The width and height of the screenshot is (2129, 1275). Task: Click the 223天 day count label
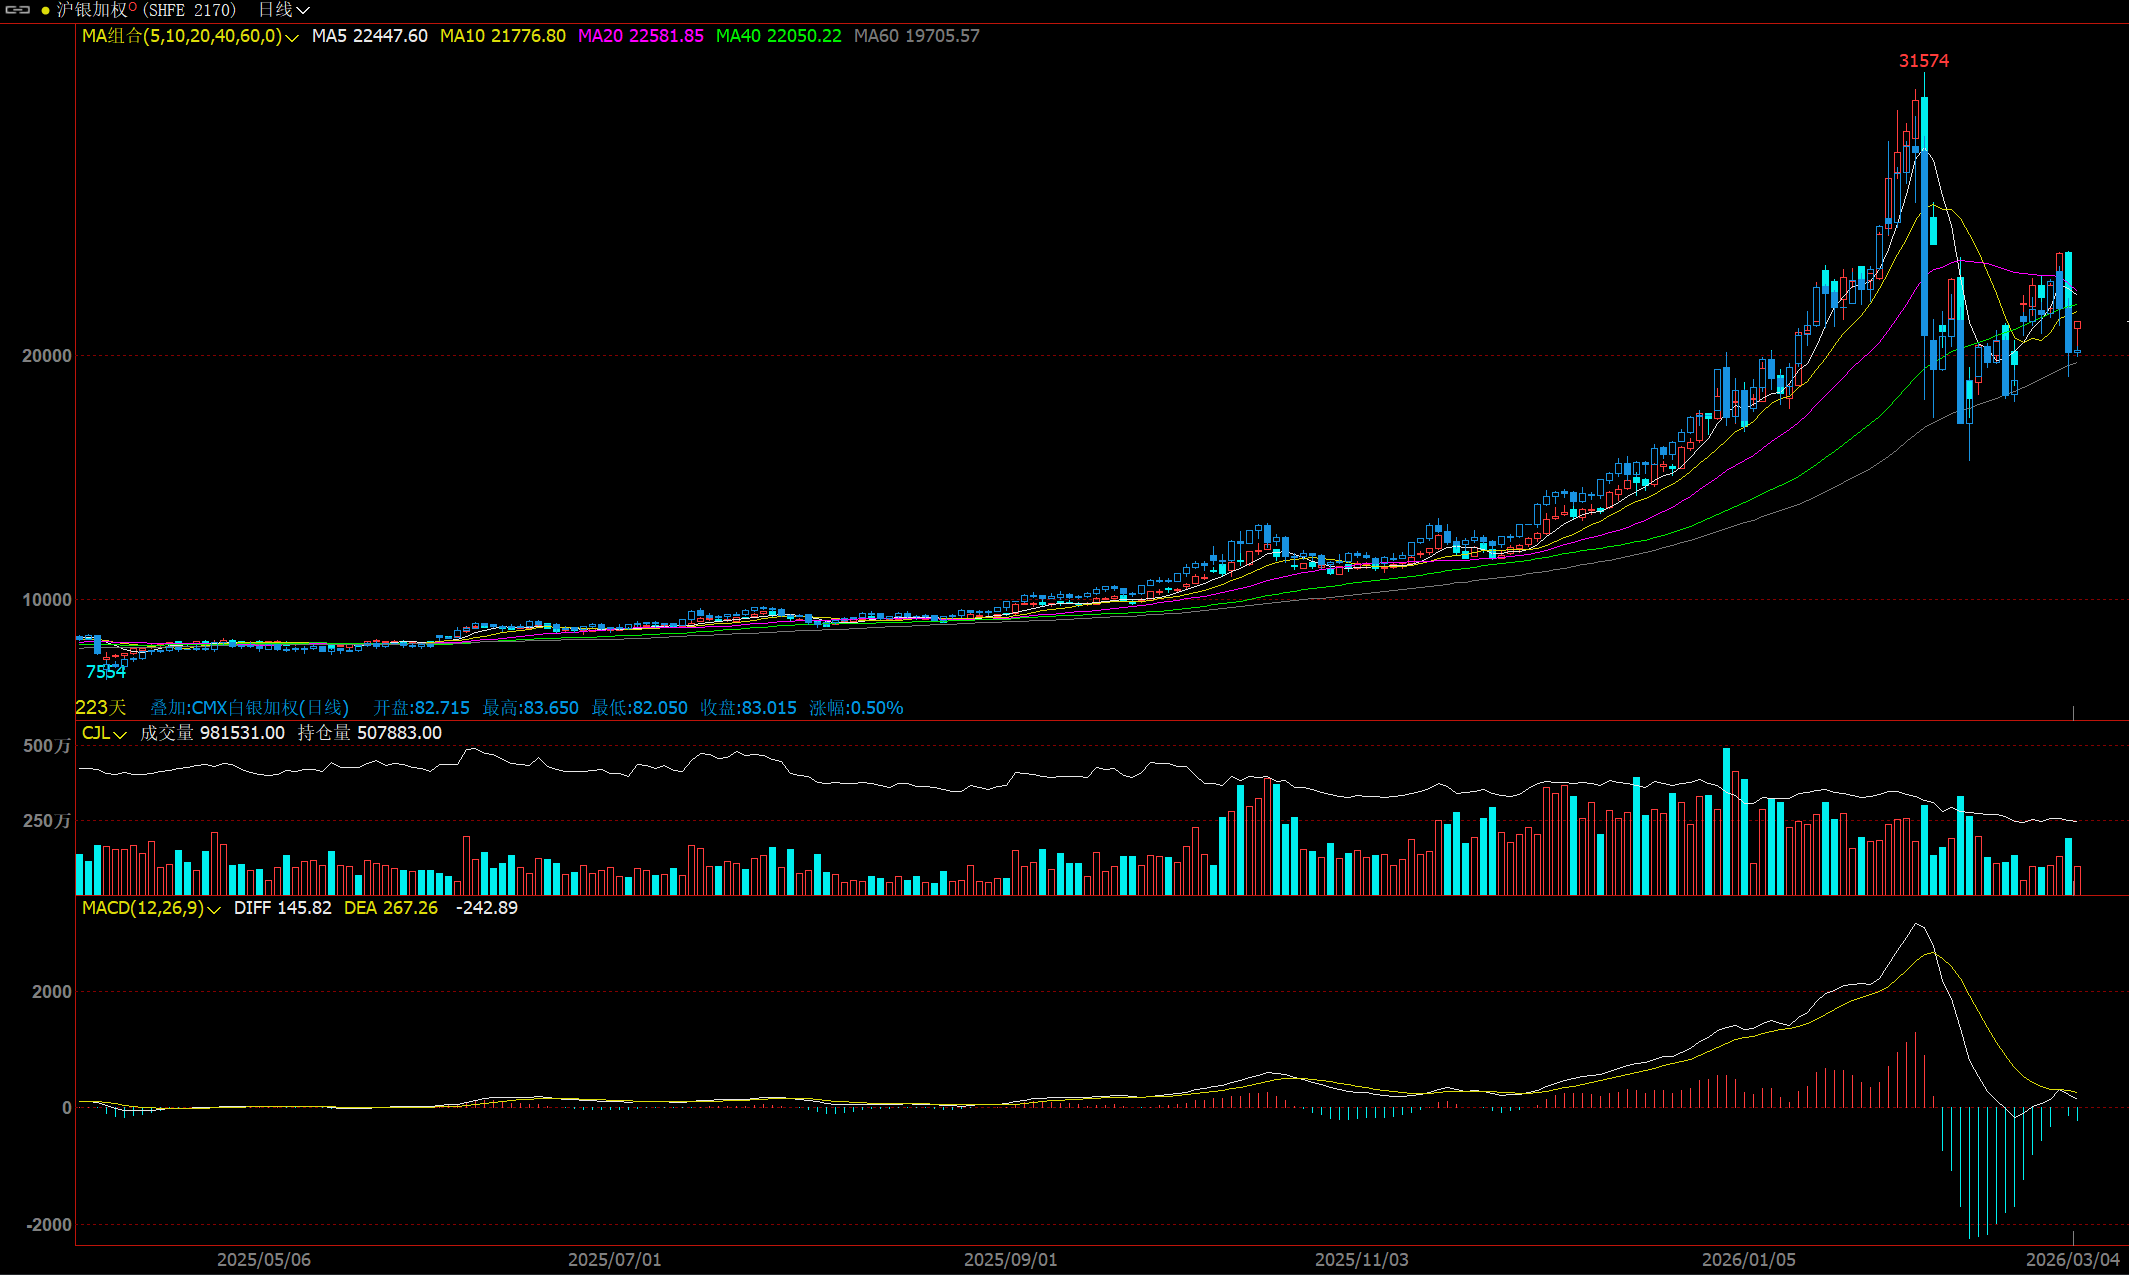coord(100,708)
